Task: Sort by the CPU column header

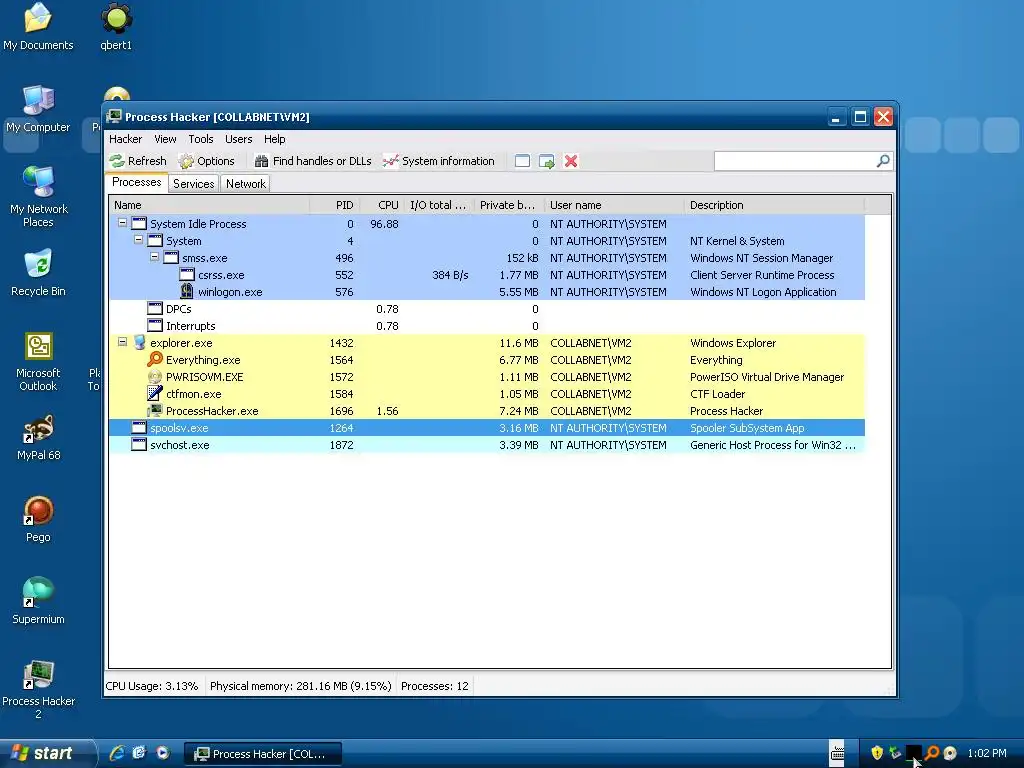Action: click(382, 205)
